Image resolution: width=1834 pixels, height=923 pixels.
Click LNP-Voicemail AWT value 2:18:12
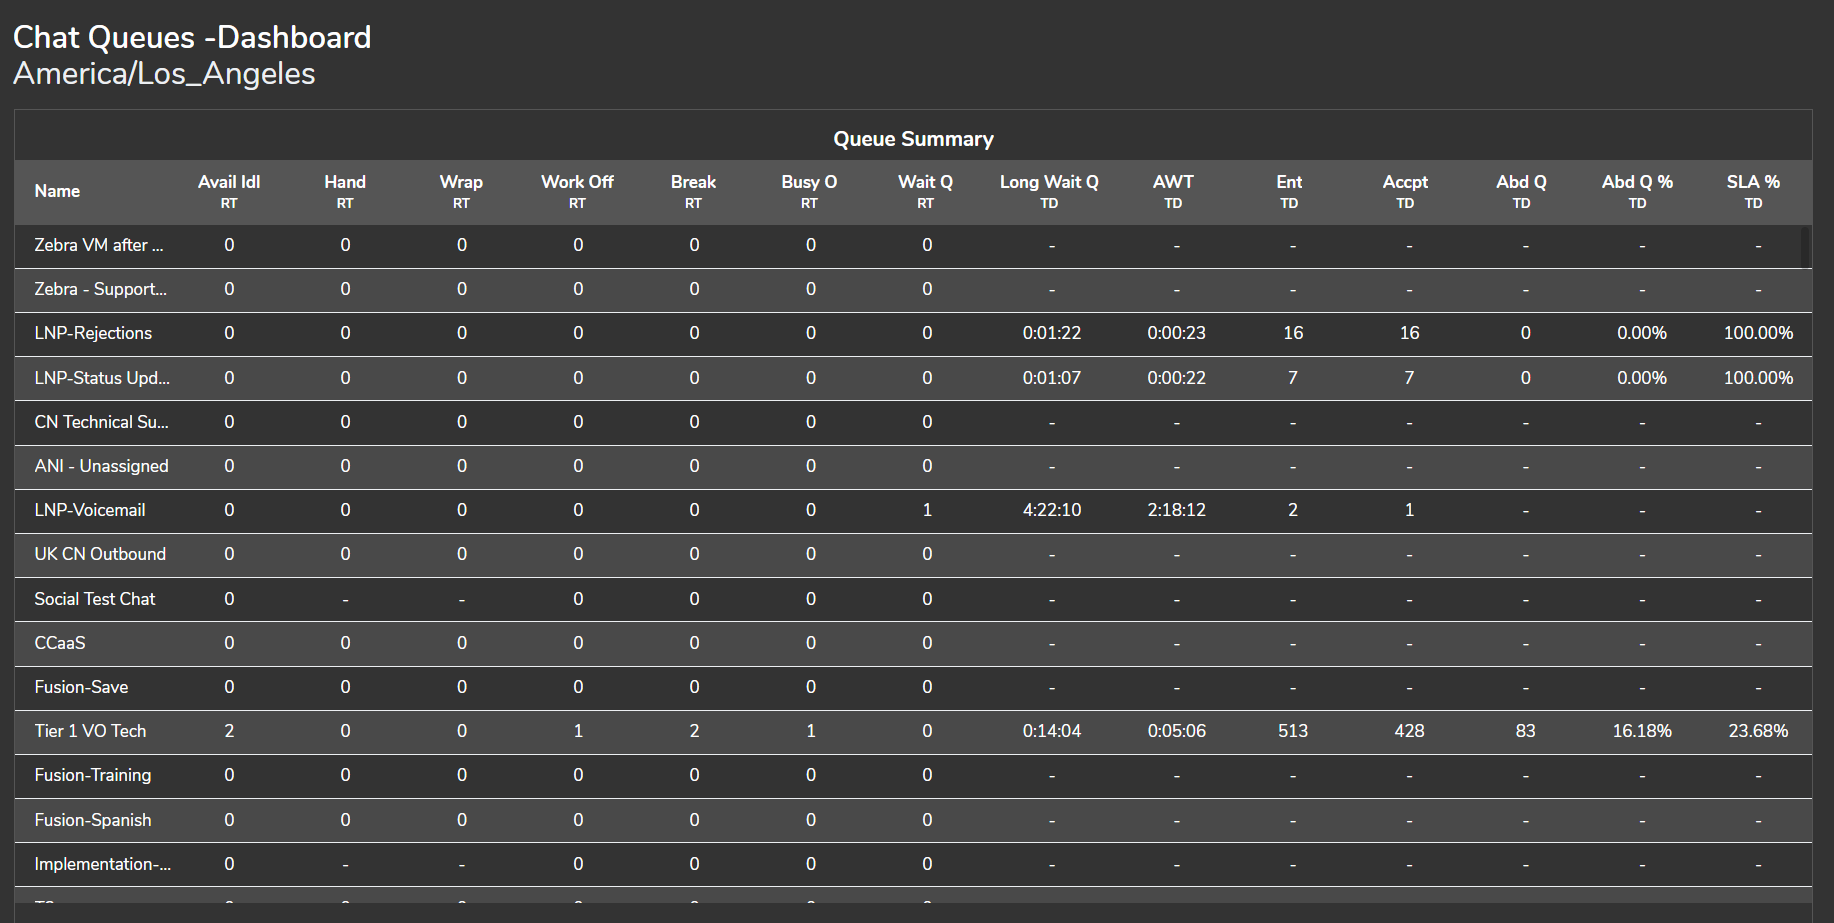[x=1177, y=510]
